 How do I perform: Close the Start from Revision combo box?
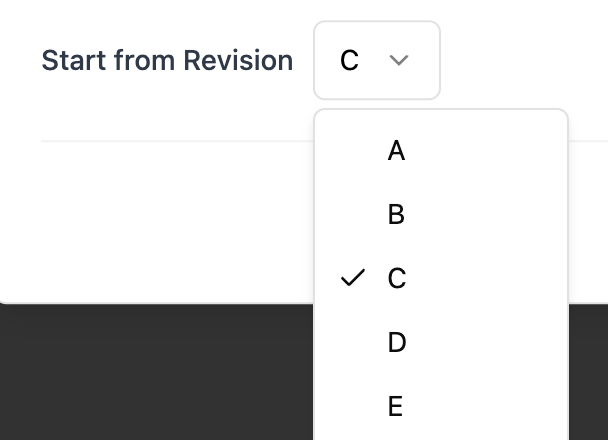pos(377,61)
